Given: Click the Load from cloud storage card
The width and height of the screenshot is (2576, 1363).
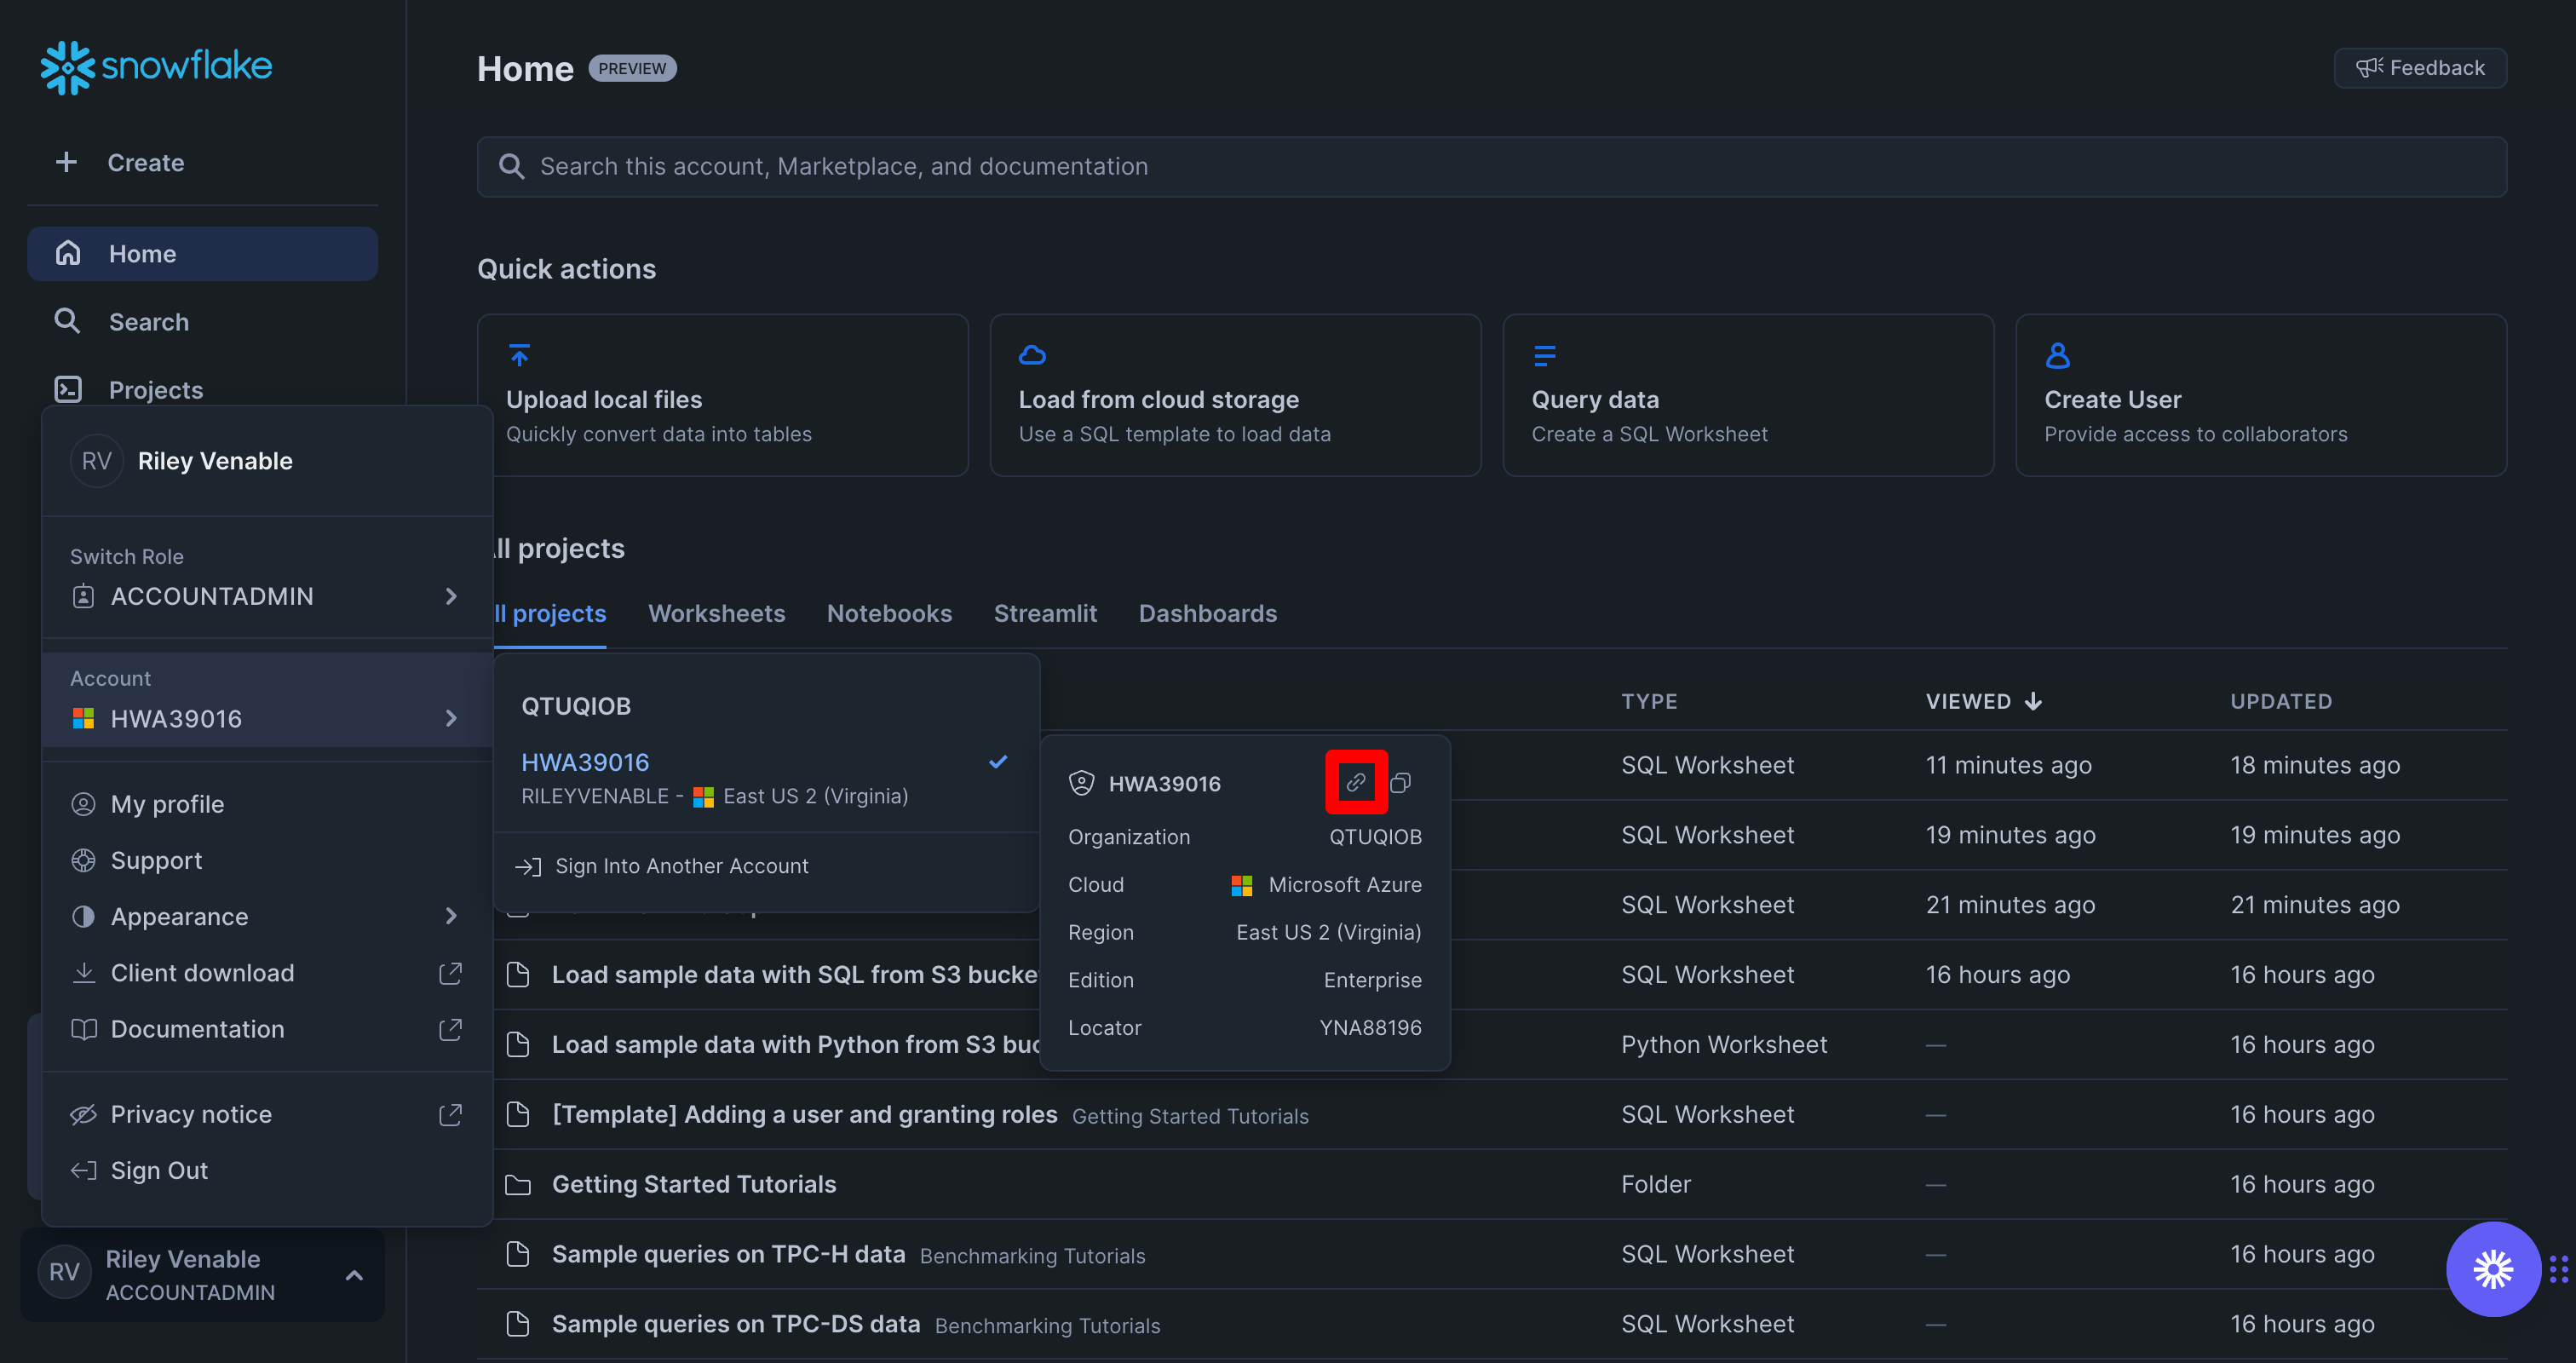Looking at the screenshot, I should pos(1235,395).
